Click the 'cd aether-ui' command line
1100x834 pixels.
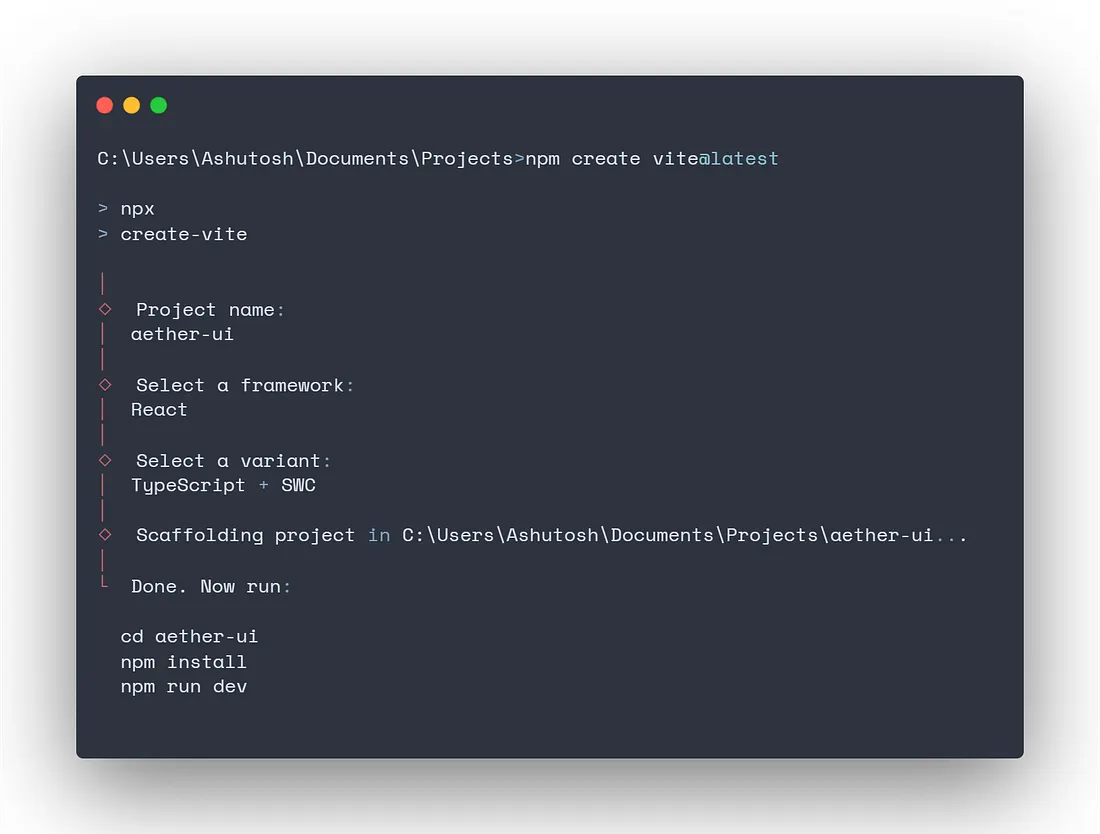(189, 636)
